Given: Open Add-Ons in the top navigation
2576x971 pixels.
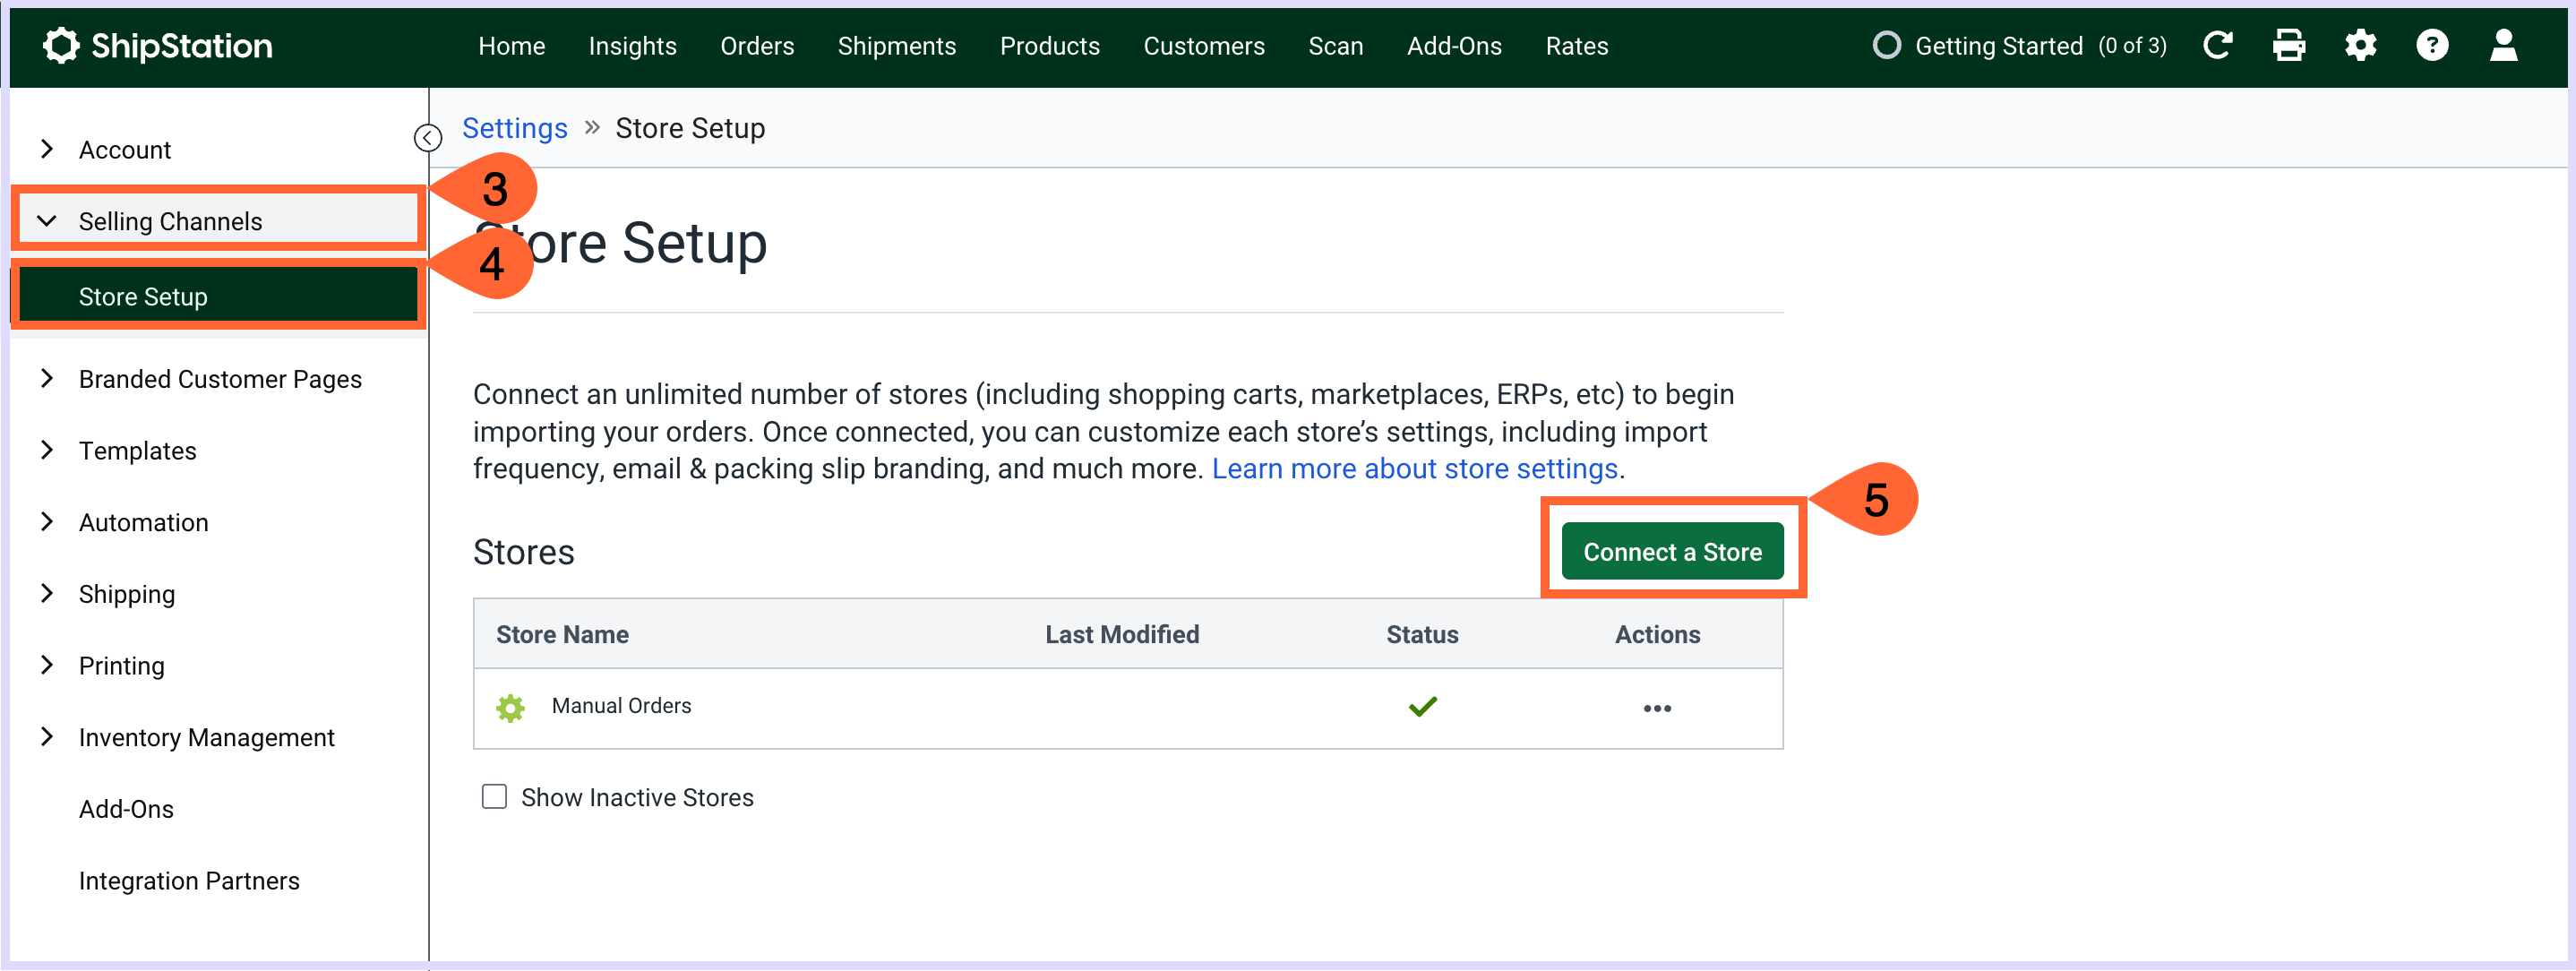Looking at the screenshot, I should click(x=1453, y=46).
